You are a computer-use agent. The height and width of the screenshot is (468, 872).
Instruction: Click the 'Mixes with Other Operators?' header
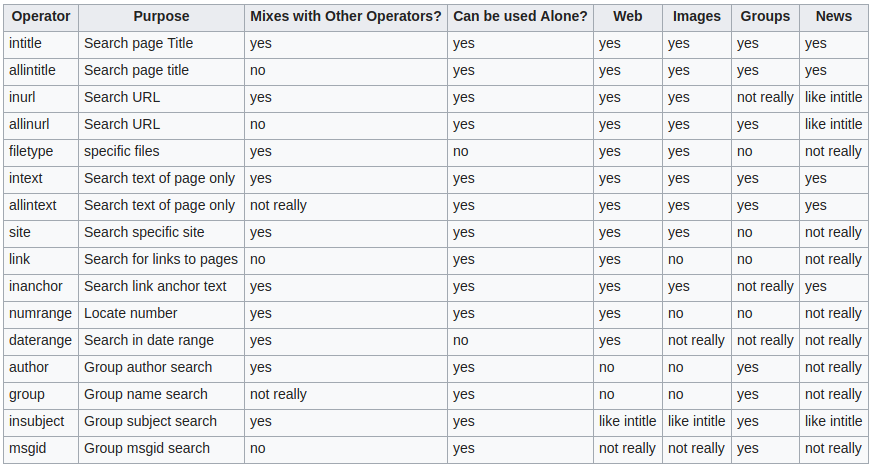[346, 17]
